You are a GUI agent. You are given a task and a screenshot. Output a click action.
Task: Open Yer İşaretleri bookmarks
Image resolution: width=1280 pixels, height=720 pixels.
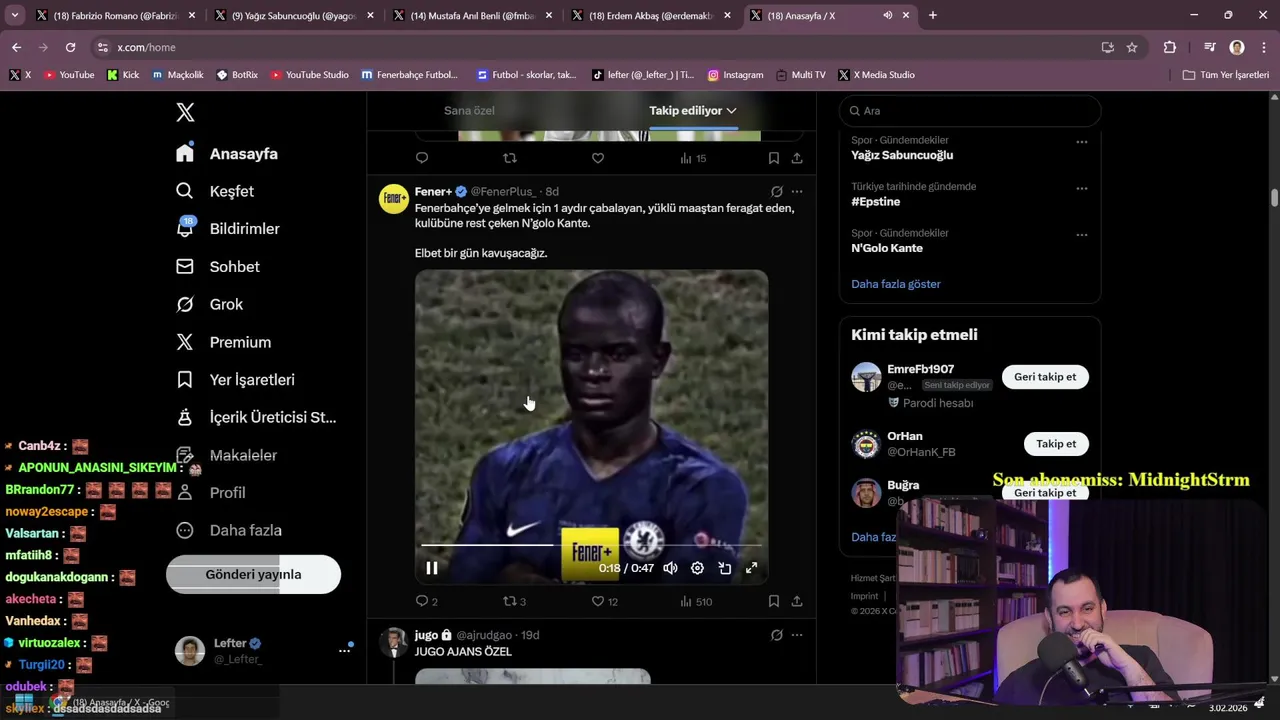(x=235, y=380)
